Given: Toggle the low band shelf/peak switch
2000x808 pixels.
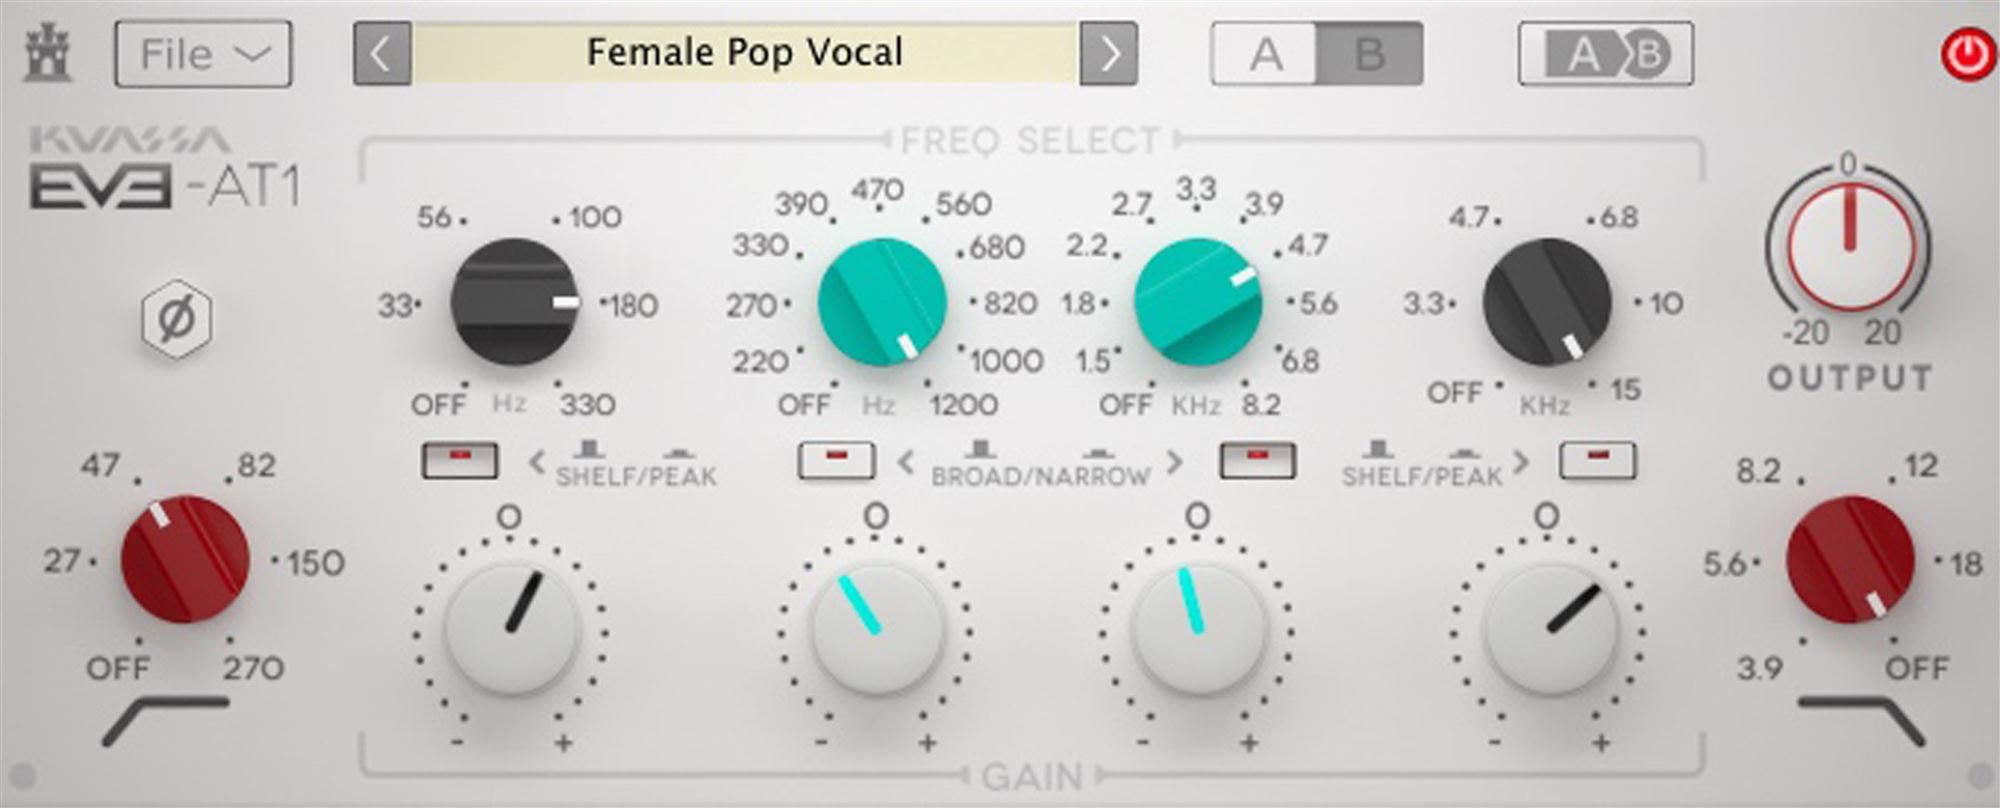Looking at the screenshot, I should [459, 460].
